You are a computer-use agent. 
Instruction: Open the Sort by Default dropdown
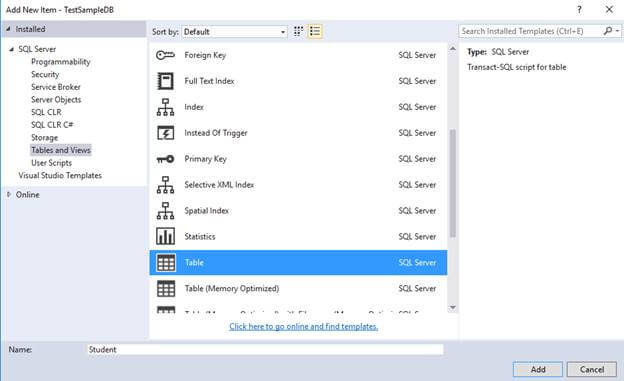point(234,31)
